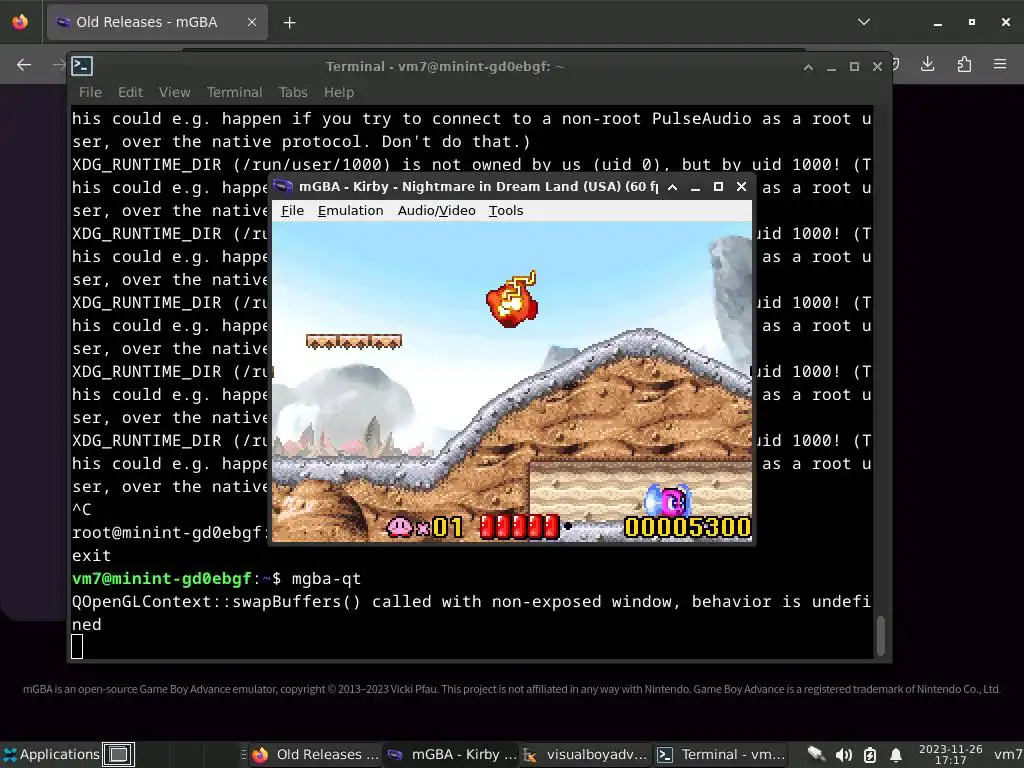This screenshot has height=768, width=1024.
Task: Open the Terminal menu in terminal menubar
Action: click(234, 92)
